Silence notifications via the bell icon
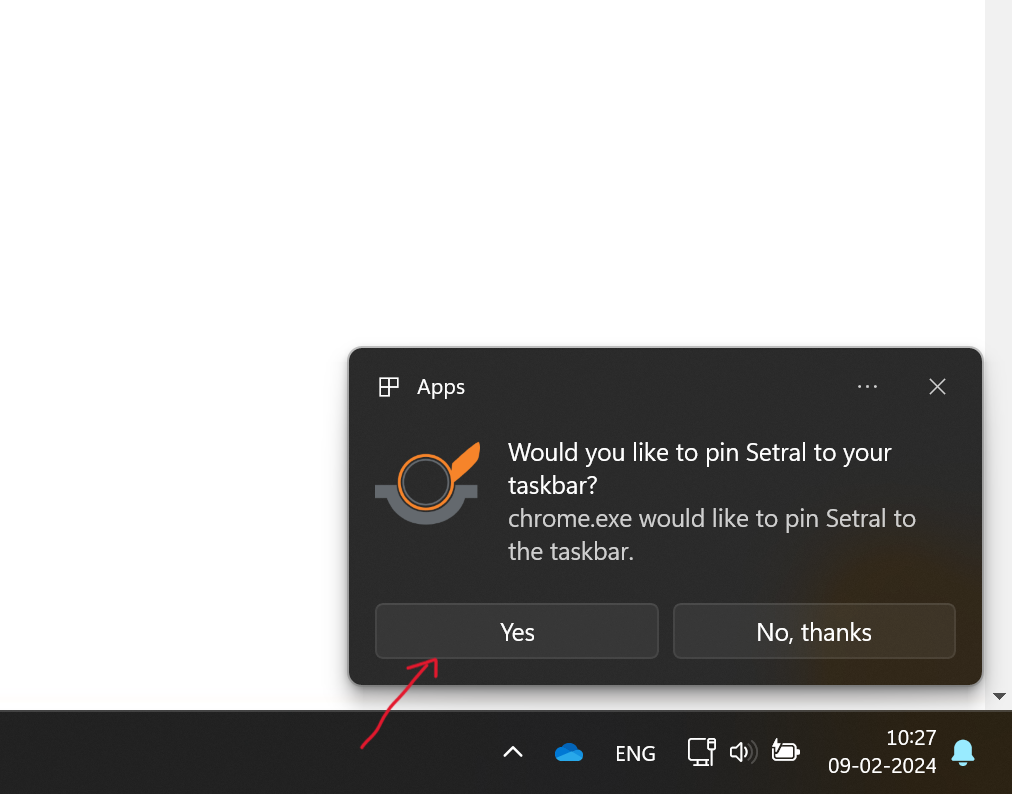Viewport: 1012px width, 794px height. coord(962,753)
